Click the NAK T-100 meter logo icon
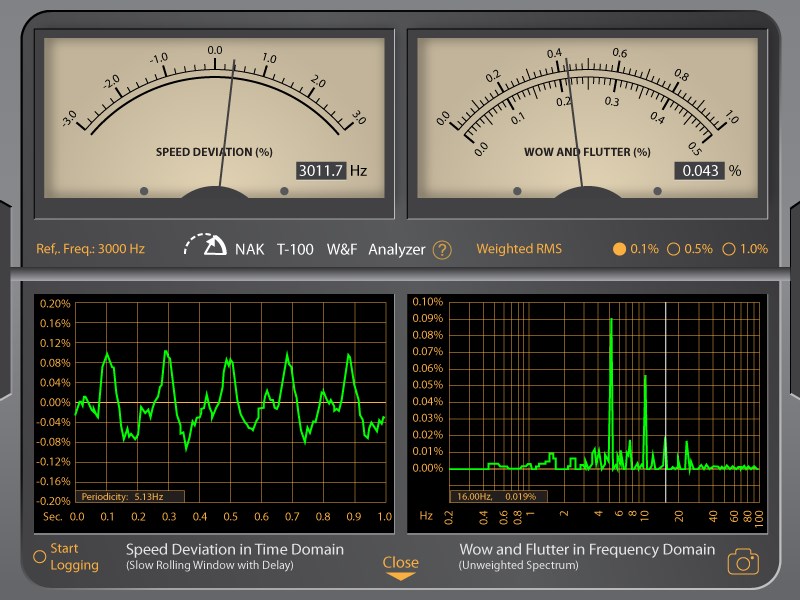The width and height of the screenshot is (800, 600). 205,244
